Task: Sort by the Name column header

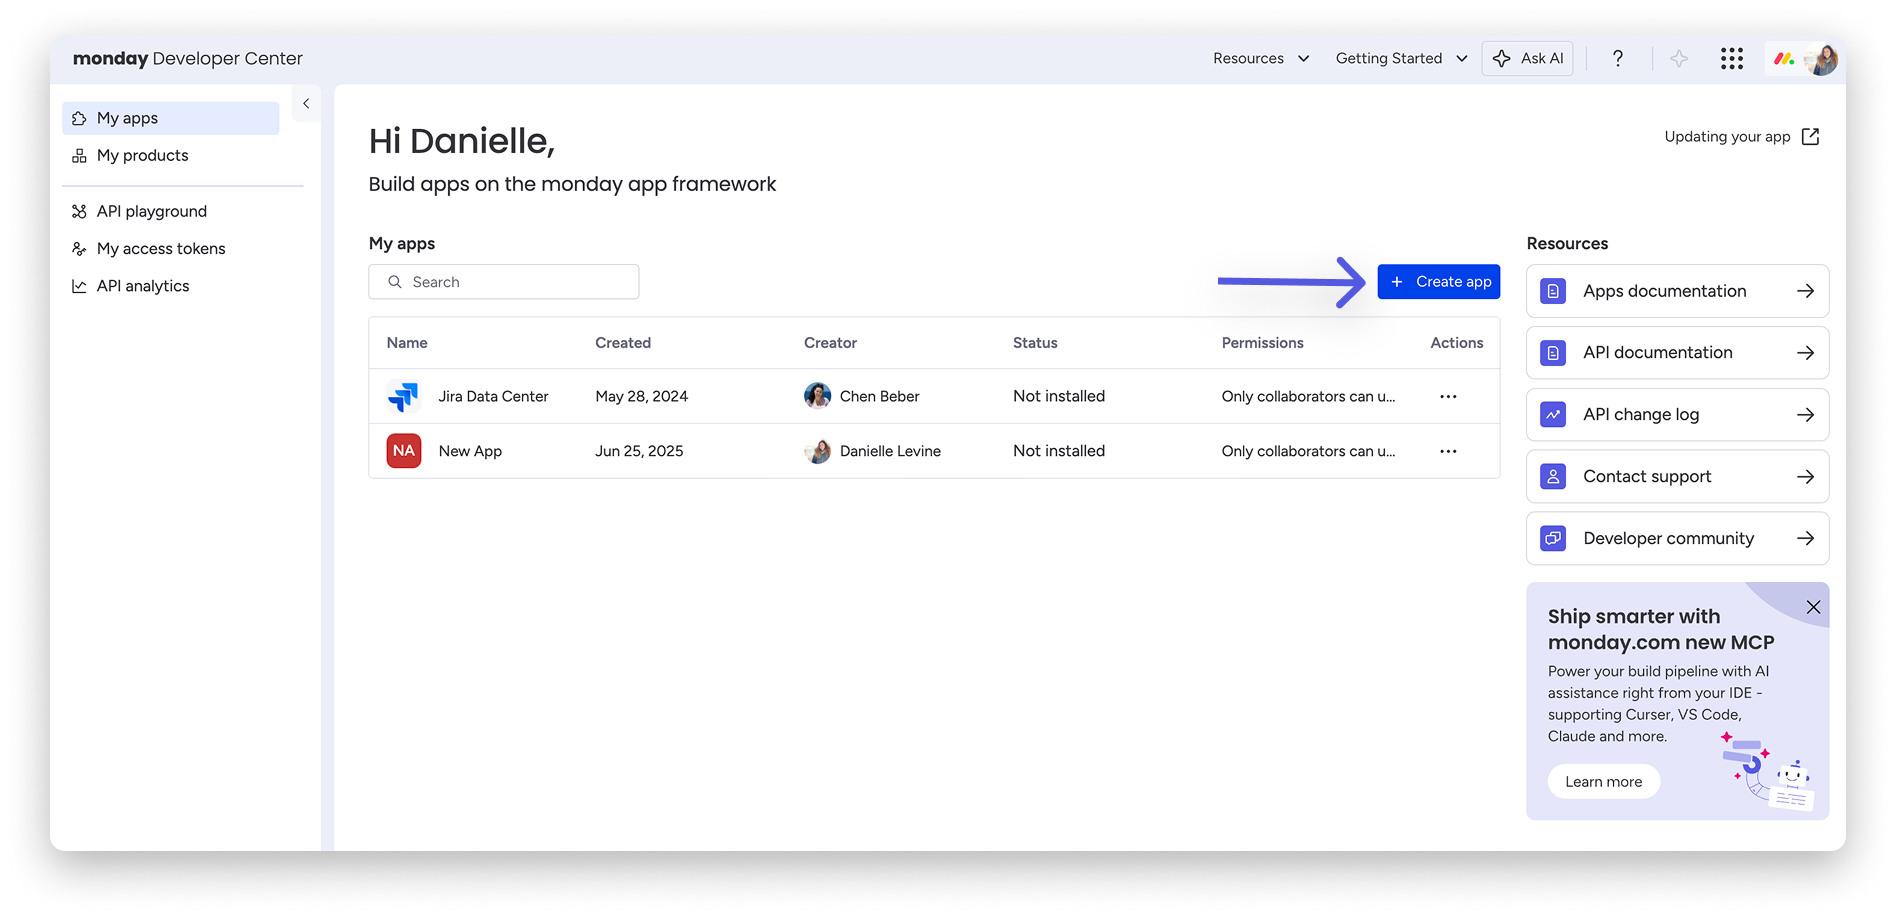Action: pos(407,343)
